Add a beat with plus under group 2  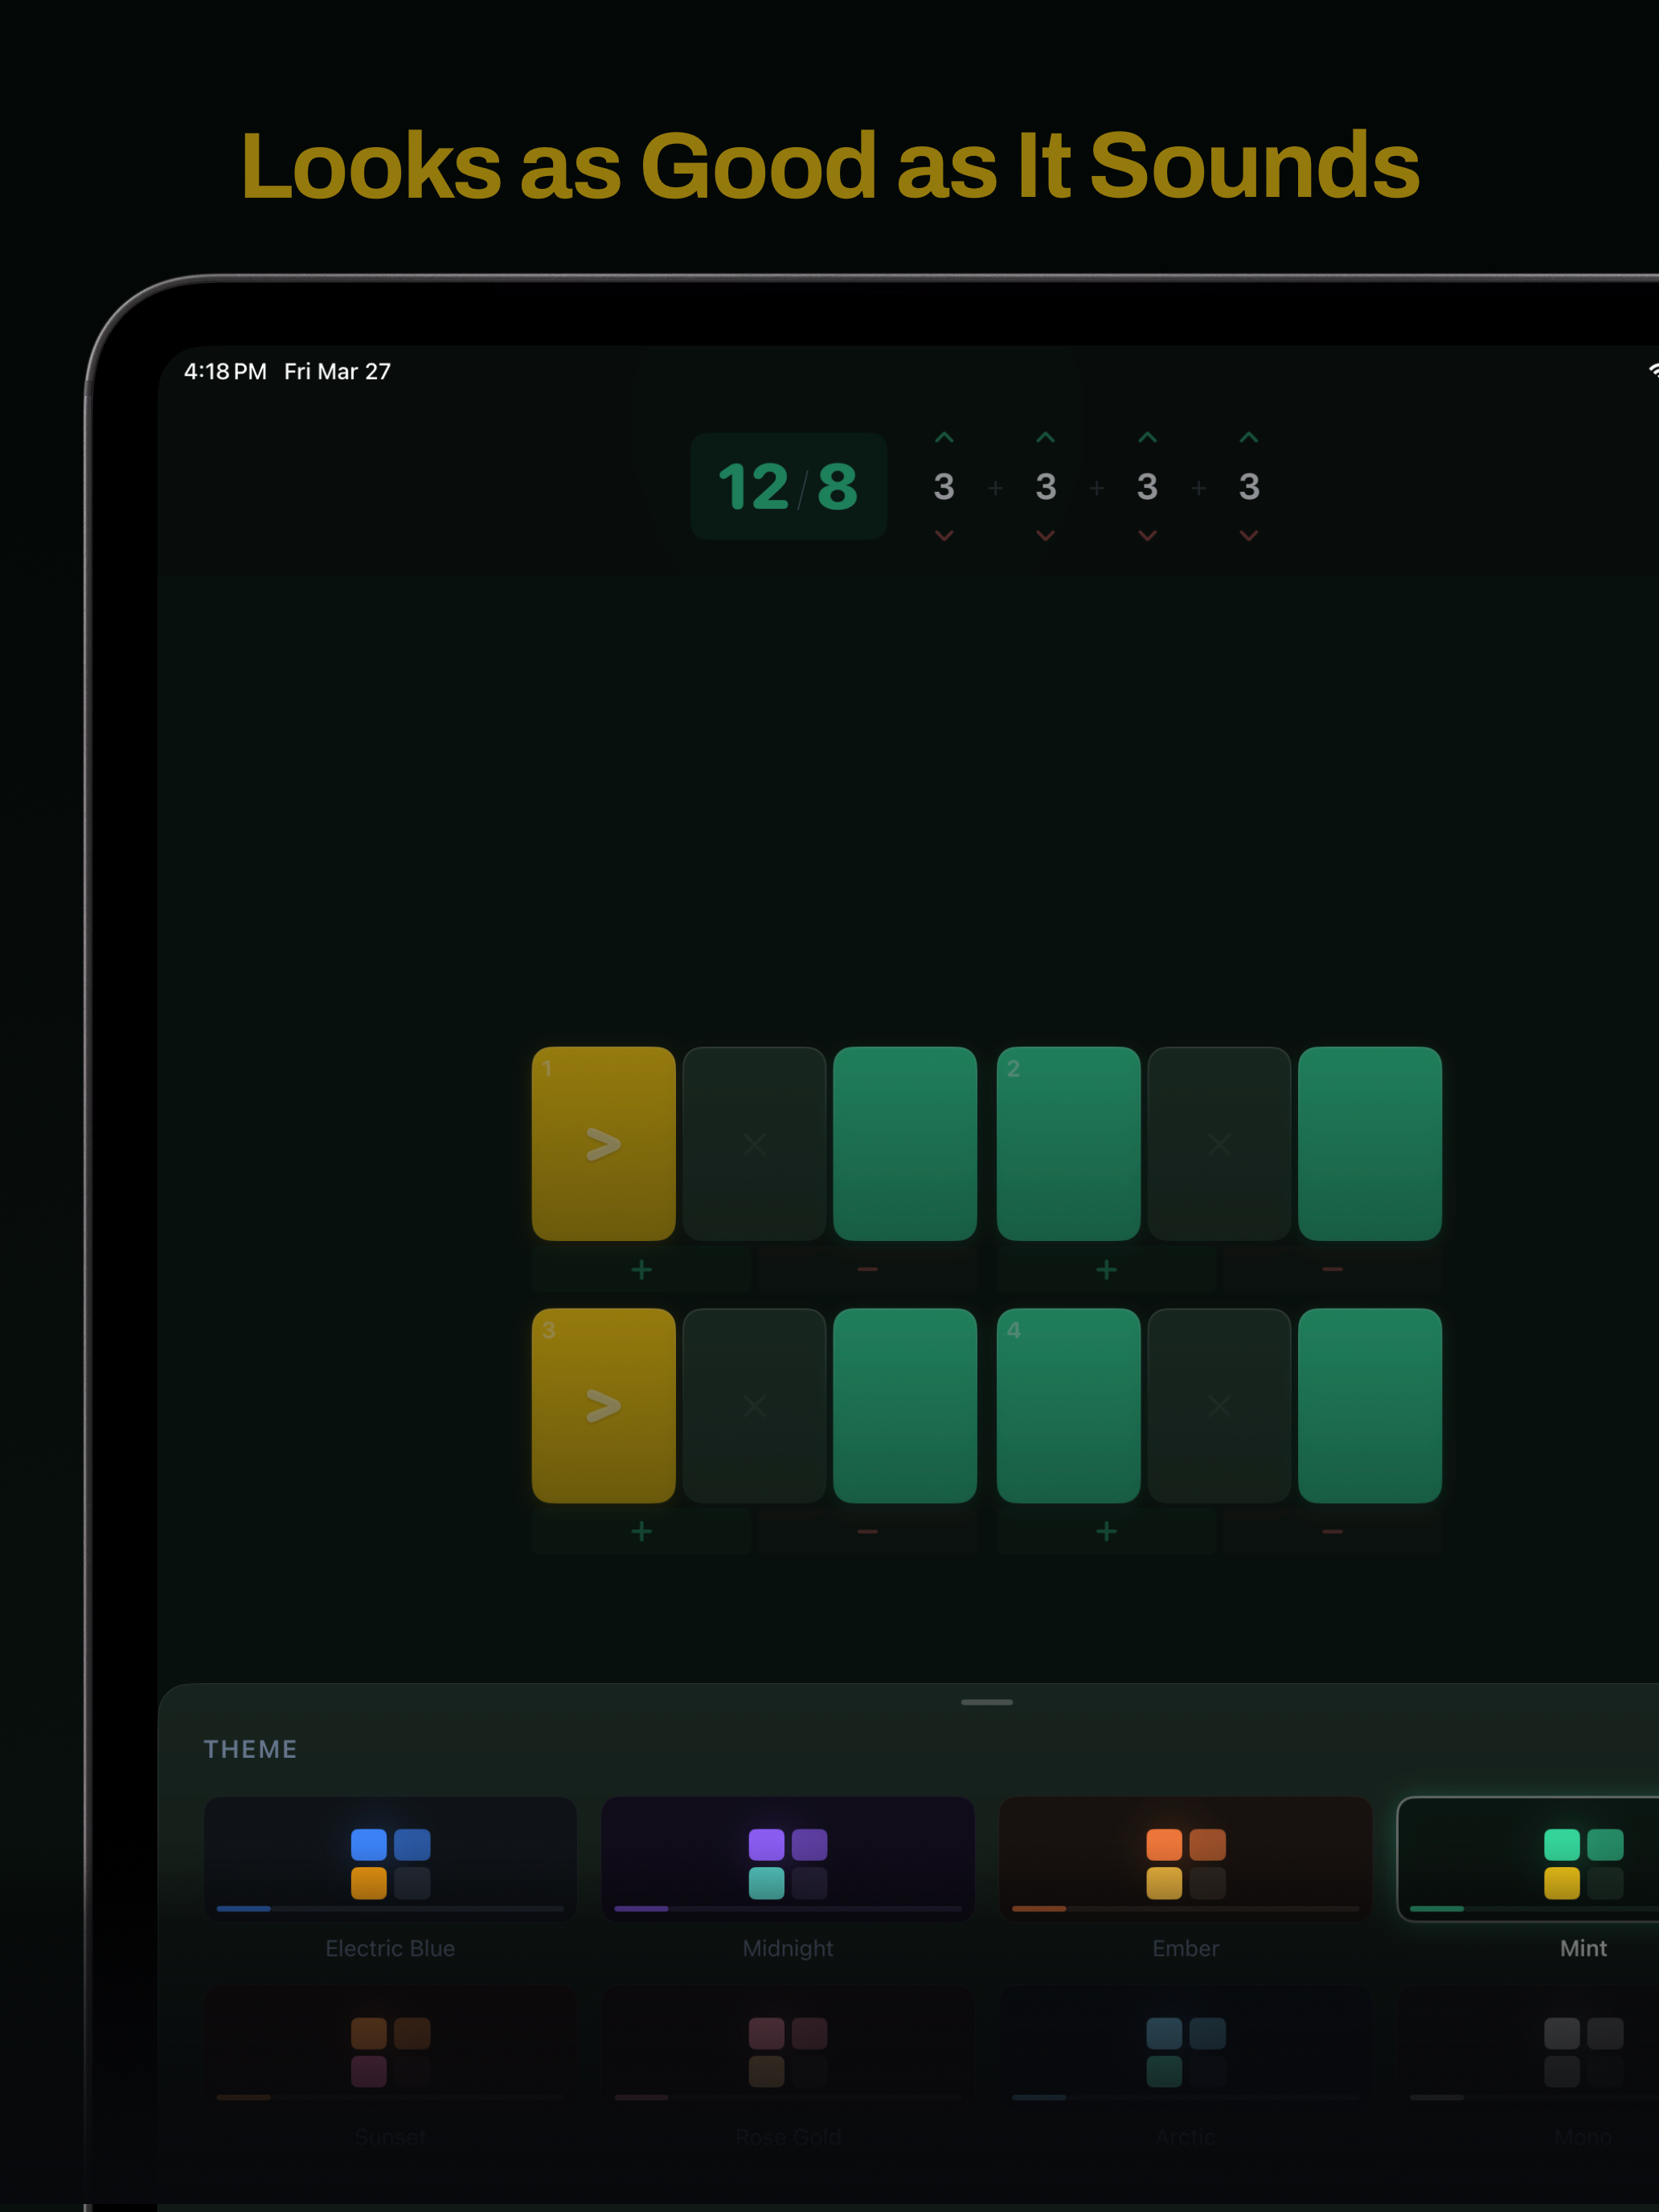[x=1106, y=1269]
